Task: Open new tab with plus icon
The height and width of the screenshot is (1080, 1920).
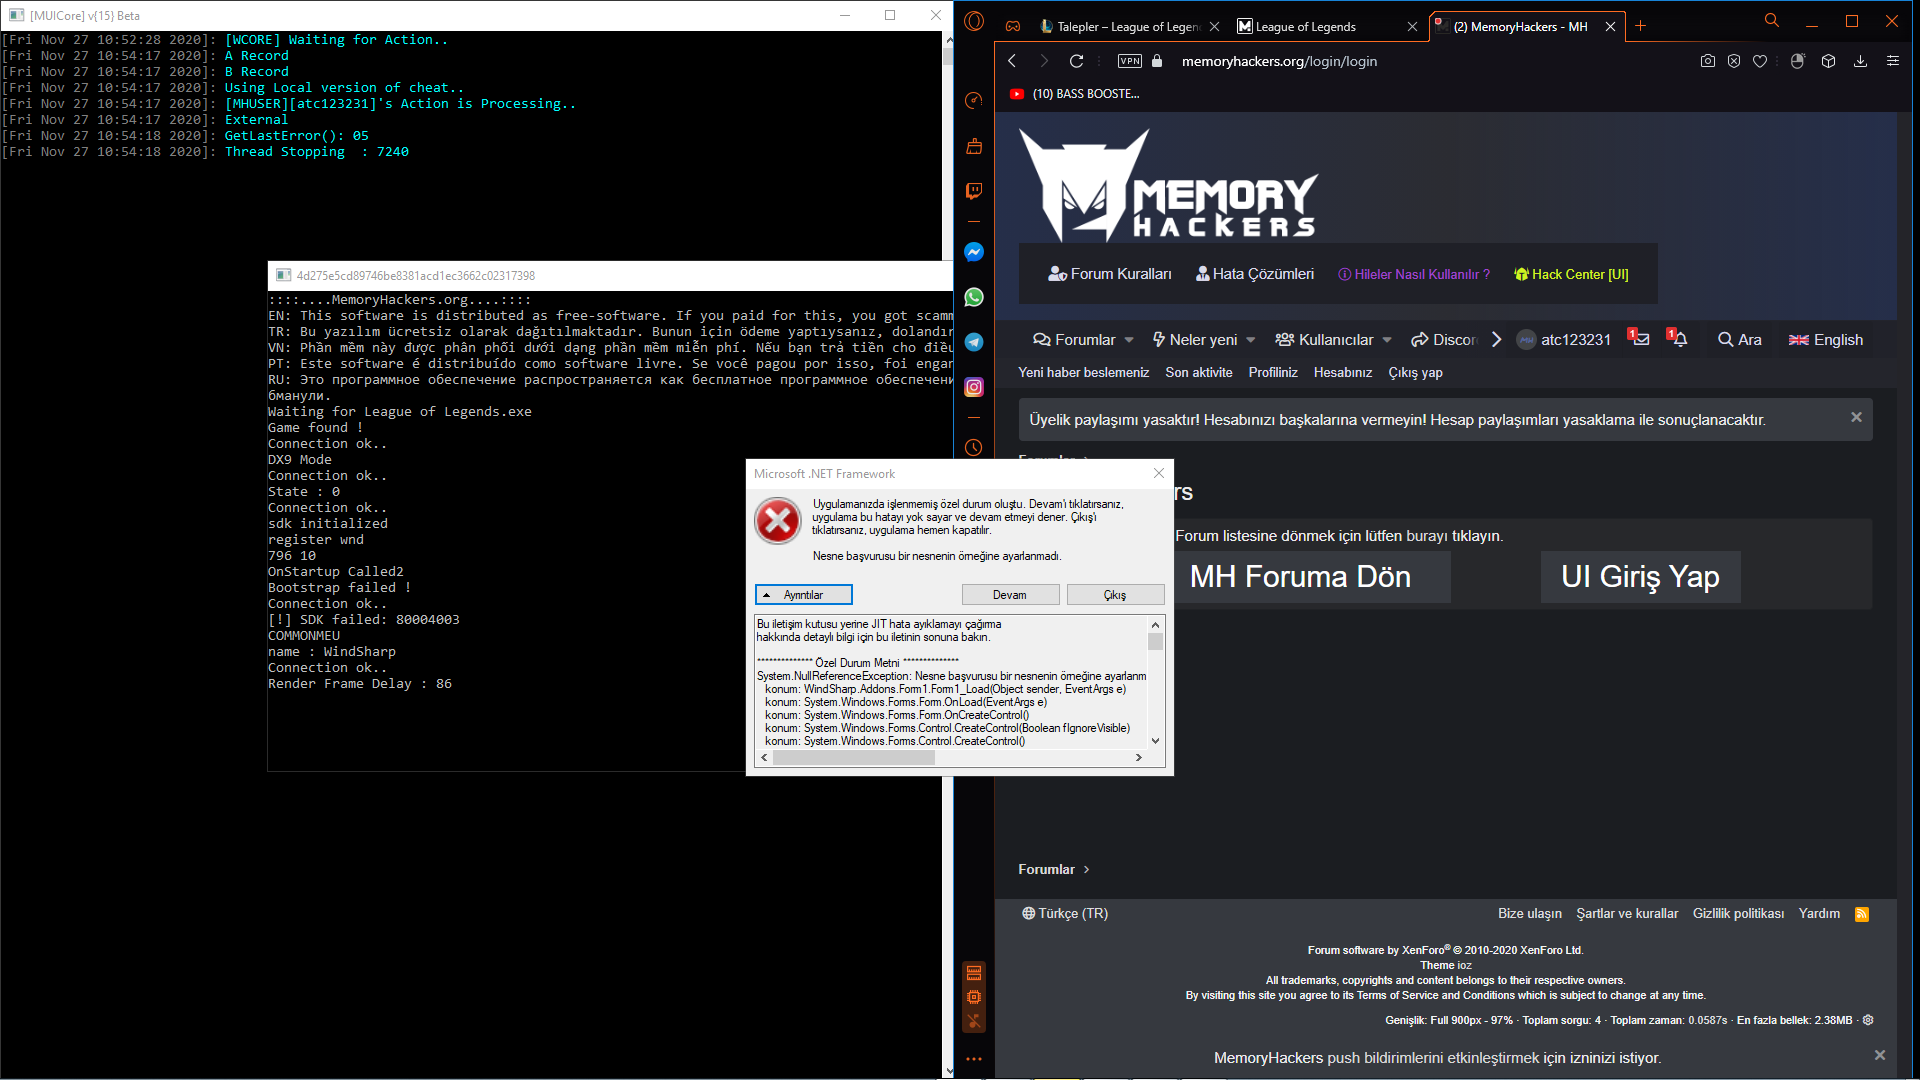Action: coord(1640,26)
